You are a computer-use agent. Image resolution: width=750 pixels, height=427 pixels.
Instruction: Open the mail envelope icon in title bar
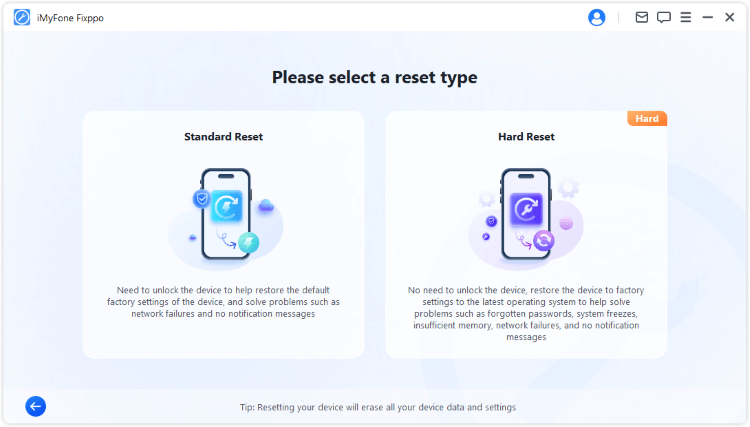[x=642, y=17]
